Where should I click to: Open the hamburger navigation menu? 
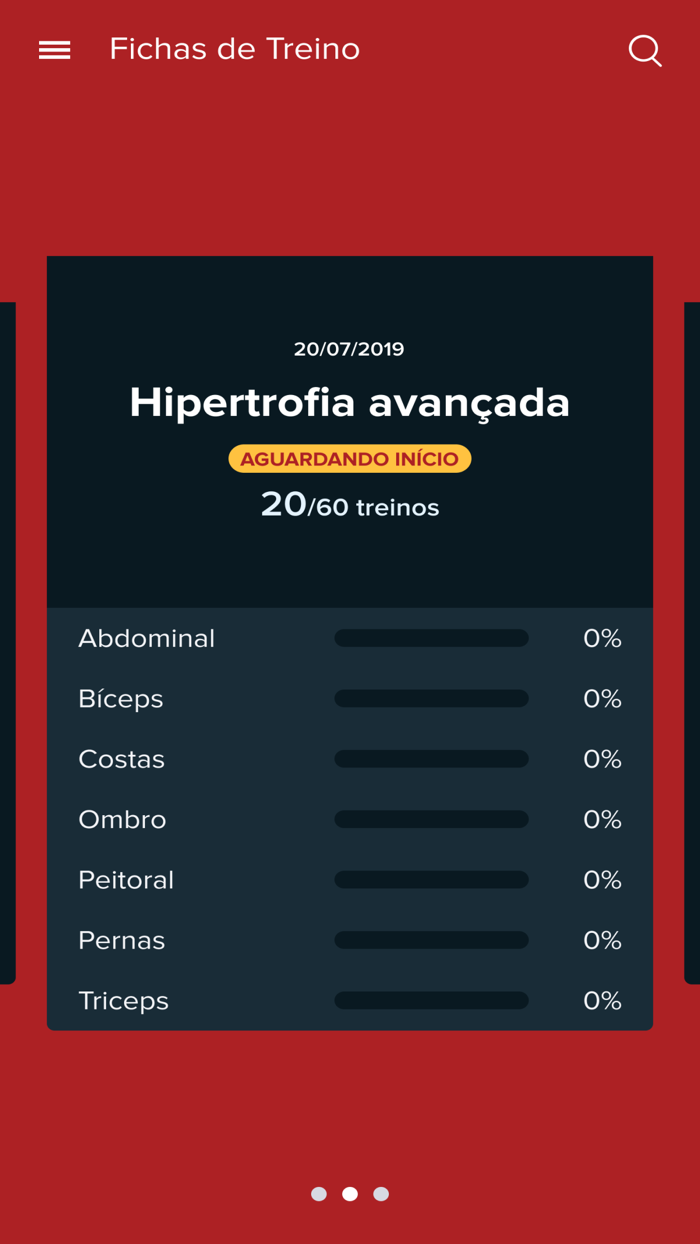(54, 48)
